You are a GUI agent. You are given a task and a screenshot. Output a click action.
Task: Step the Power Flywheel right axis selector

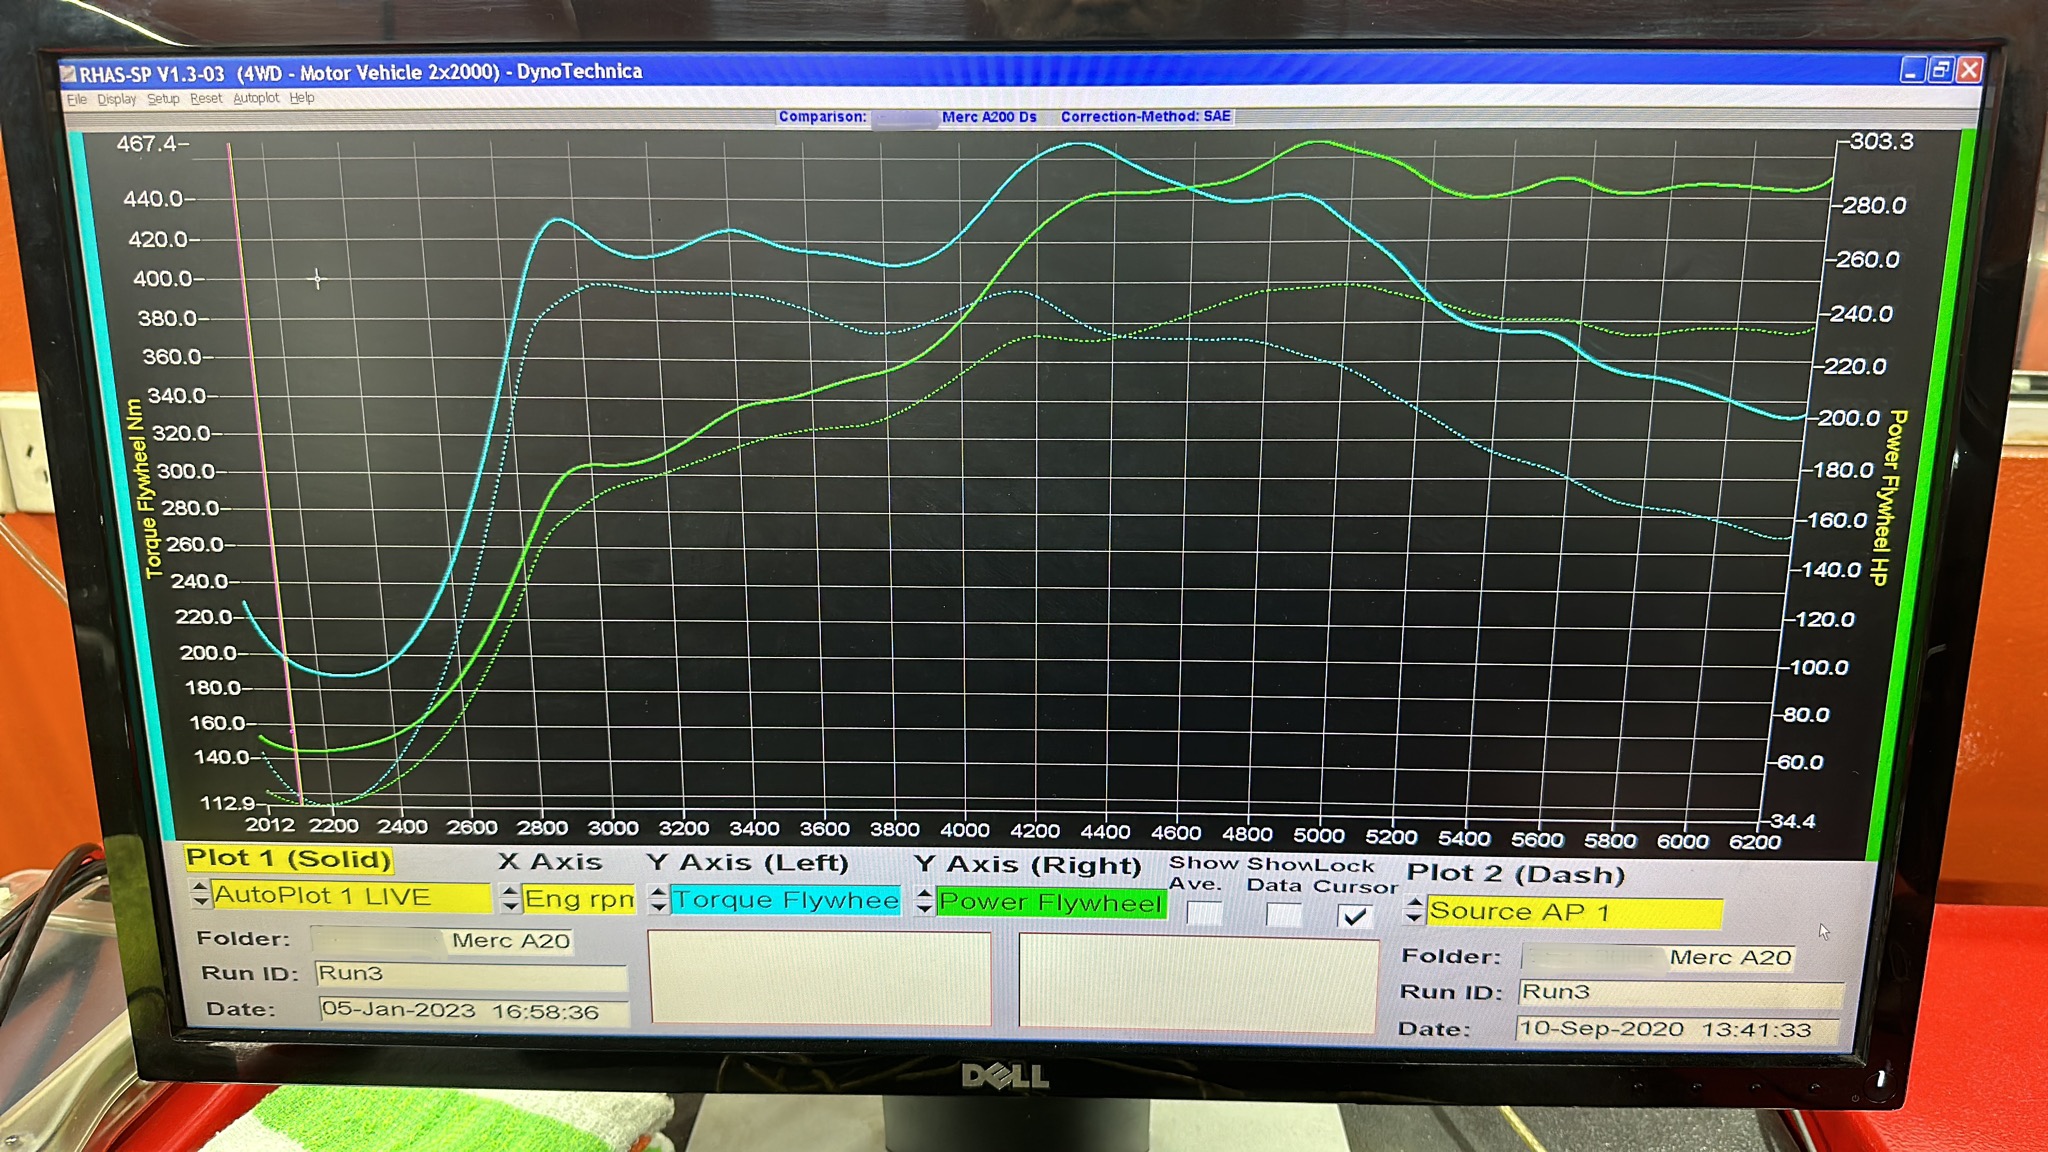(x=925, y=901)
